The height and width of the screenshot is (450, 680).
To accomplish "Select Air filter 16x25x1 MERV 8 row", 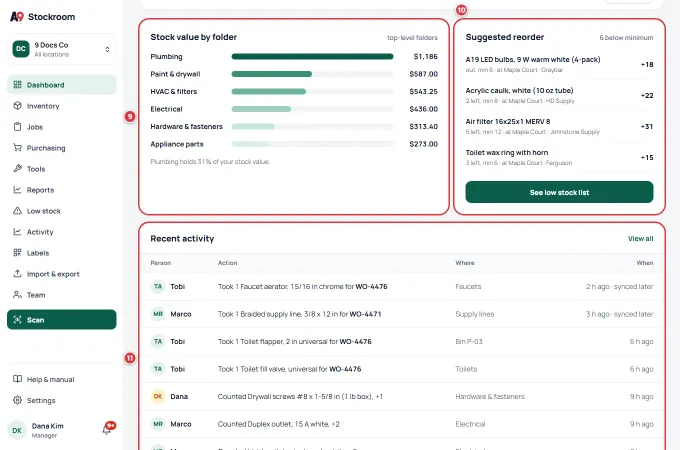I will point(559,126).
